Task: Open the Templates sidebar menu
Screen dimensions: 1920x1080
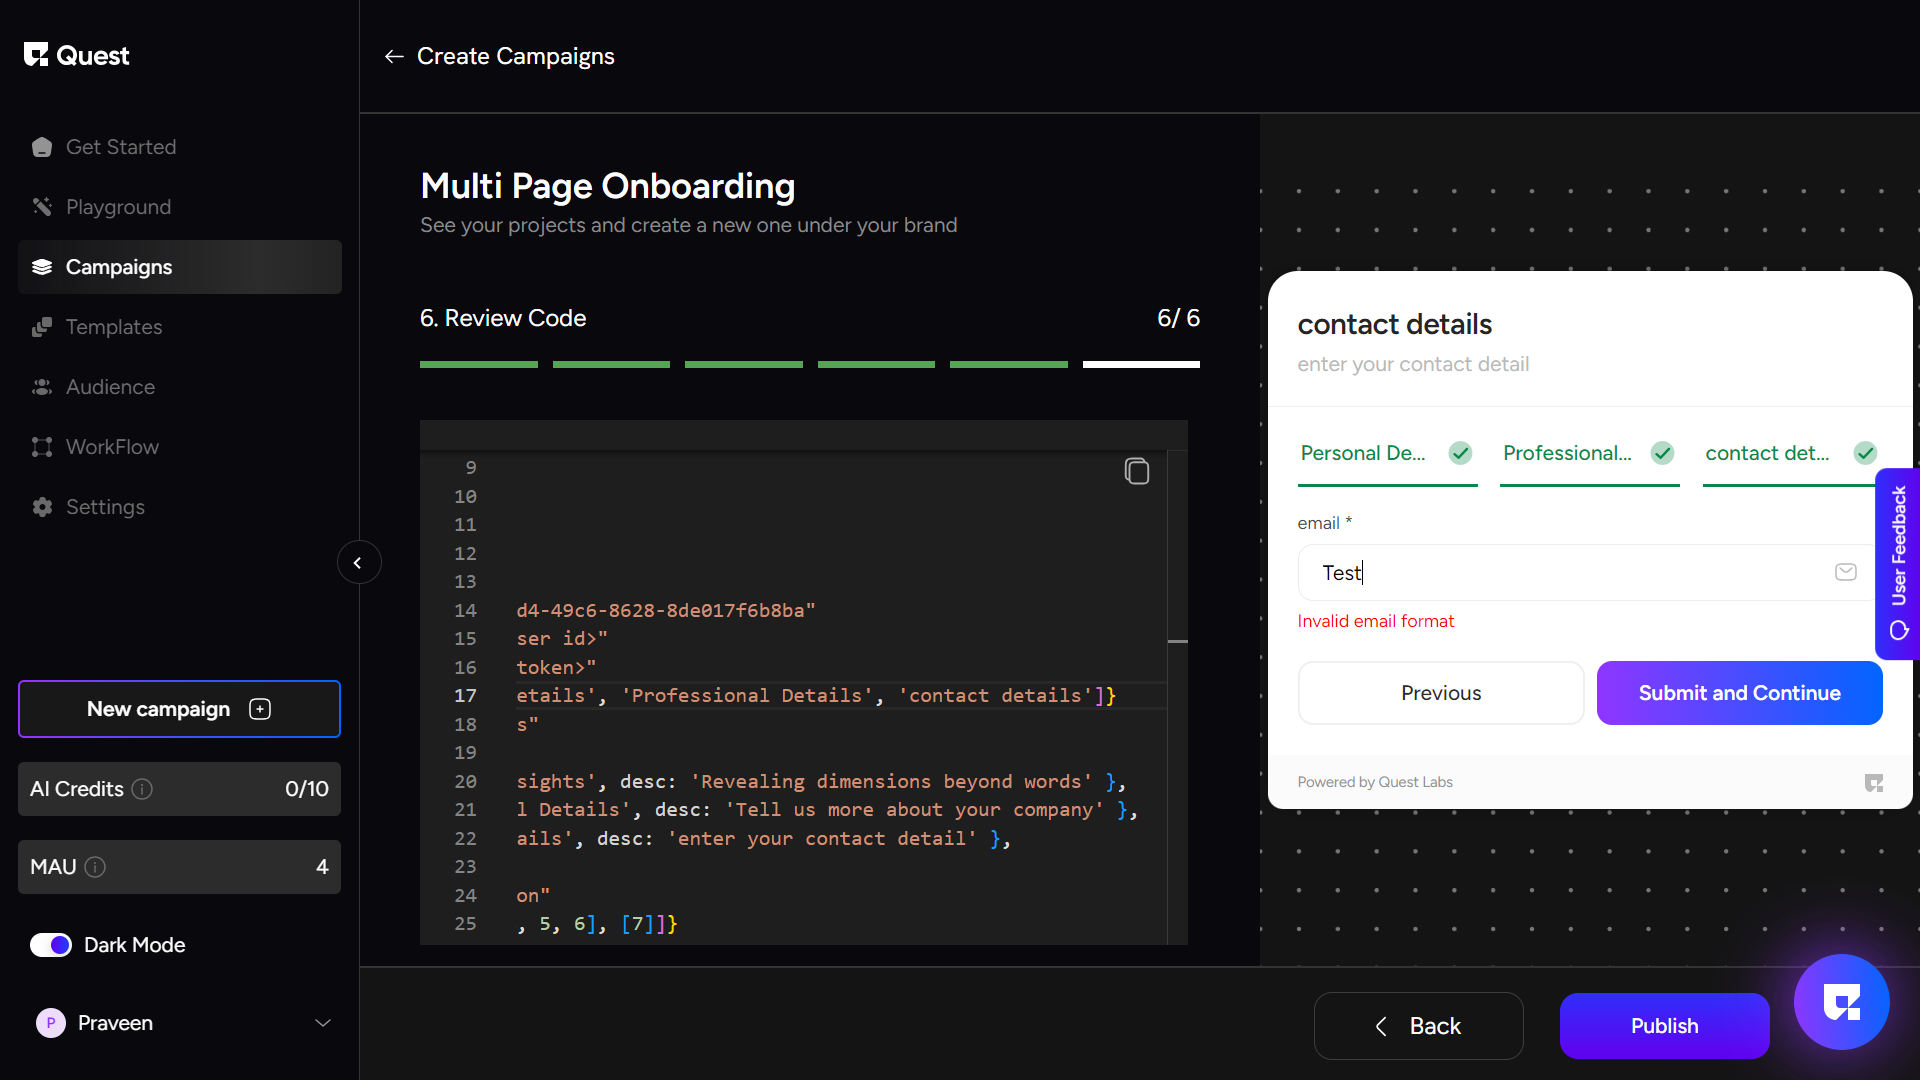Action: point(113,327)
